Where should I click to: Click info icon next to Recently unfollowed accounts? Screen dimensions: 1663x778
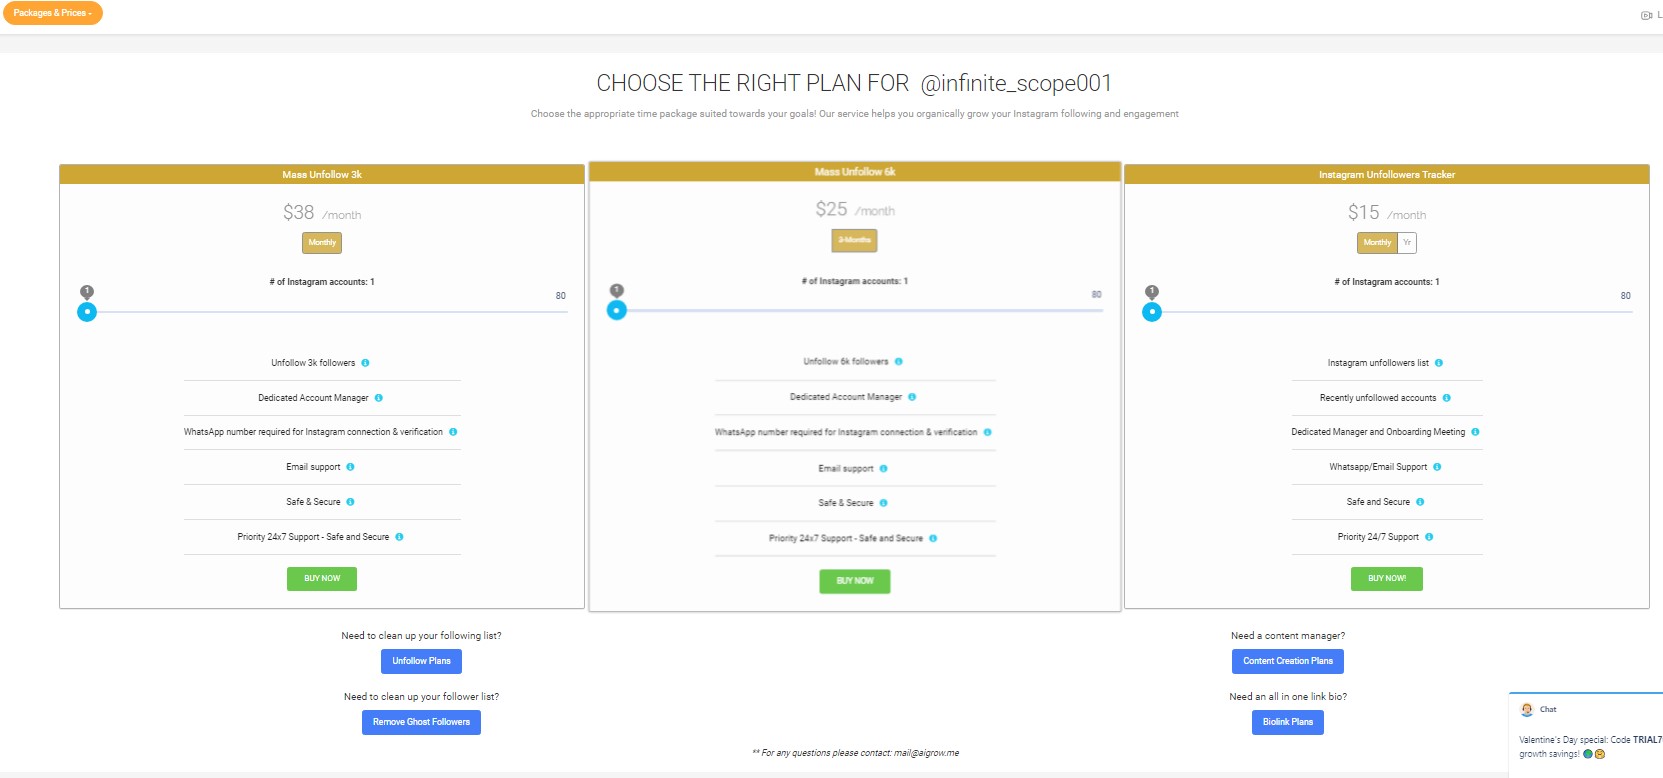pos(1446,398)
